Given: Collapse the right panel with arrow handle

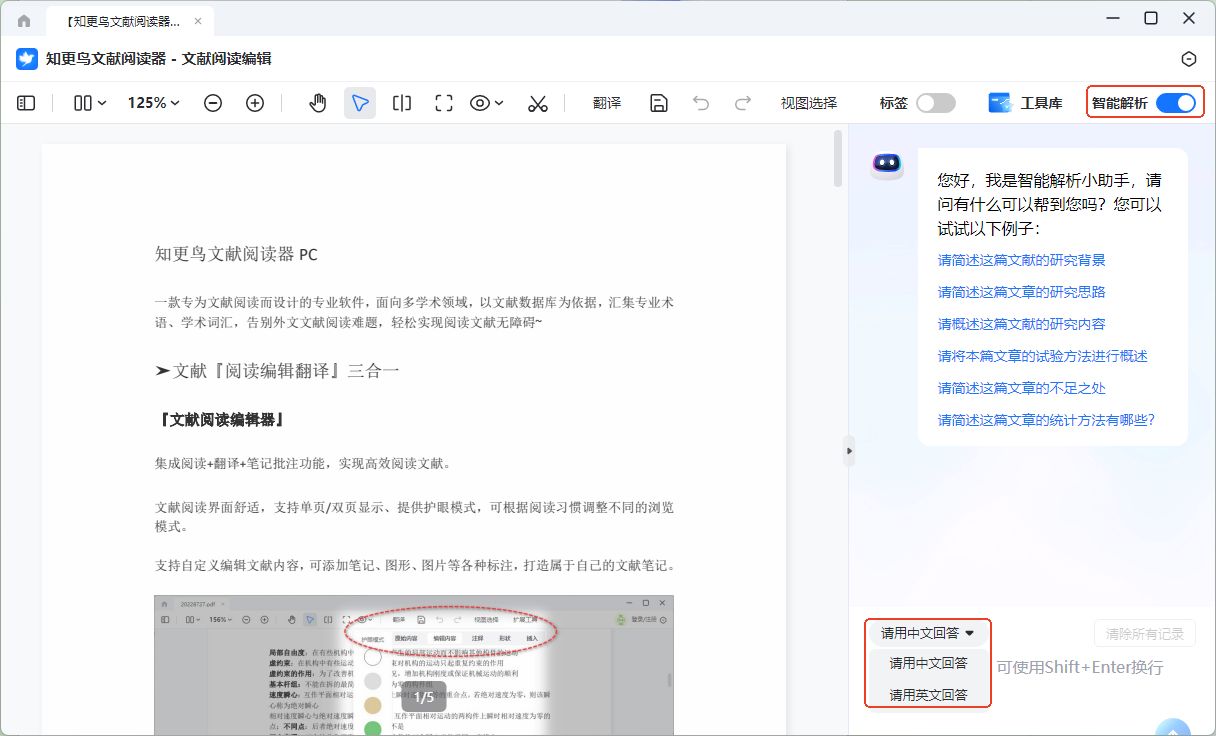Looking at the screenshot, I should (x=849, y=451).
